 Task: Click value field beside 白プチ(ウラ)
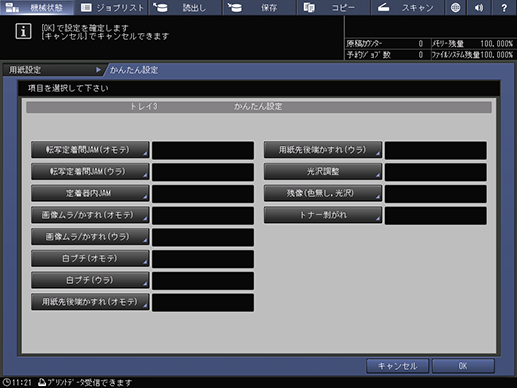click(x=203, y=281)
